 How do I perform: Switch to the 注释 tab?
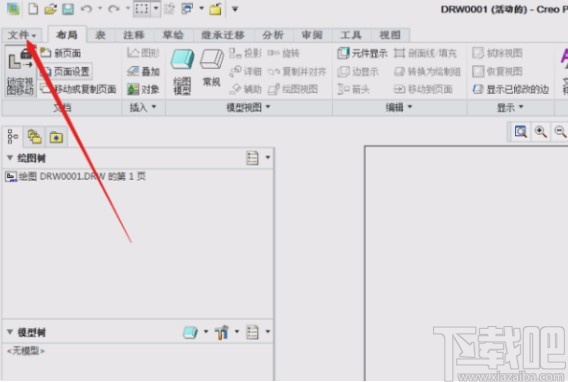click(134, 35)
